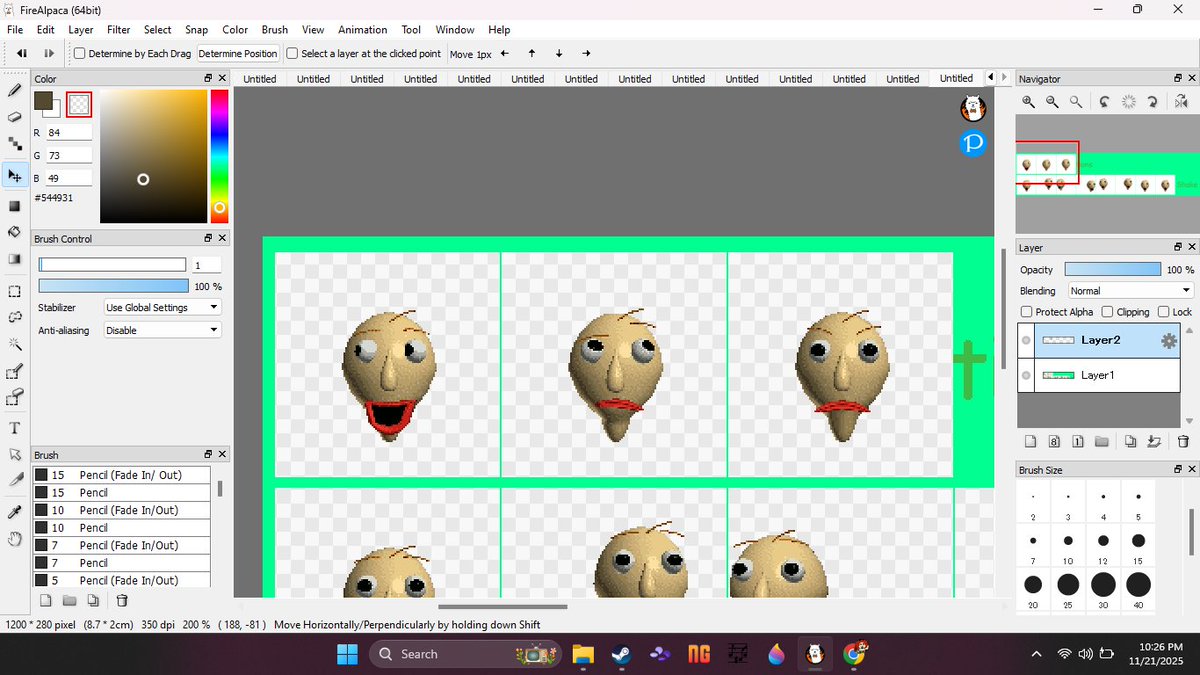
Task: Rotate canvas left in Navigator
Action: point(1104,101)
